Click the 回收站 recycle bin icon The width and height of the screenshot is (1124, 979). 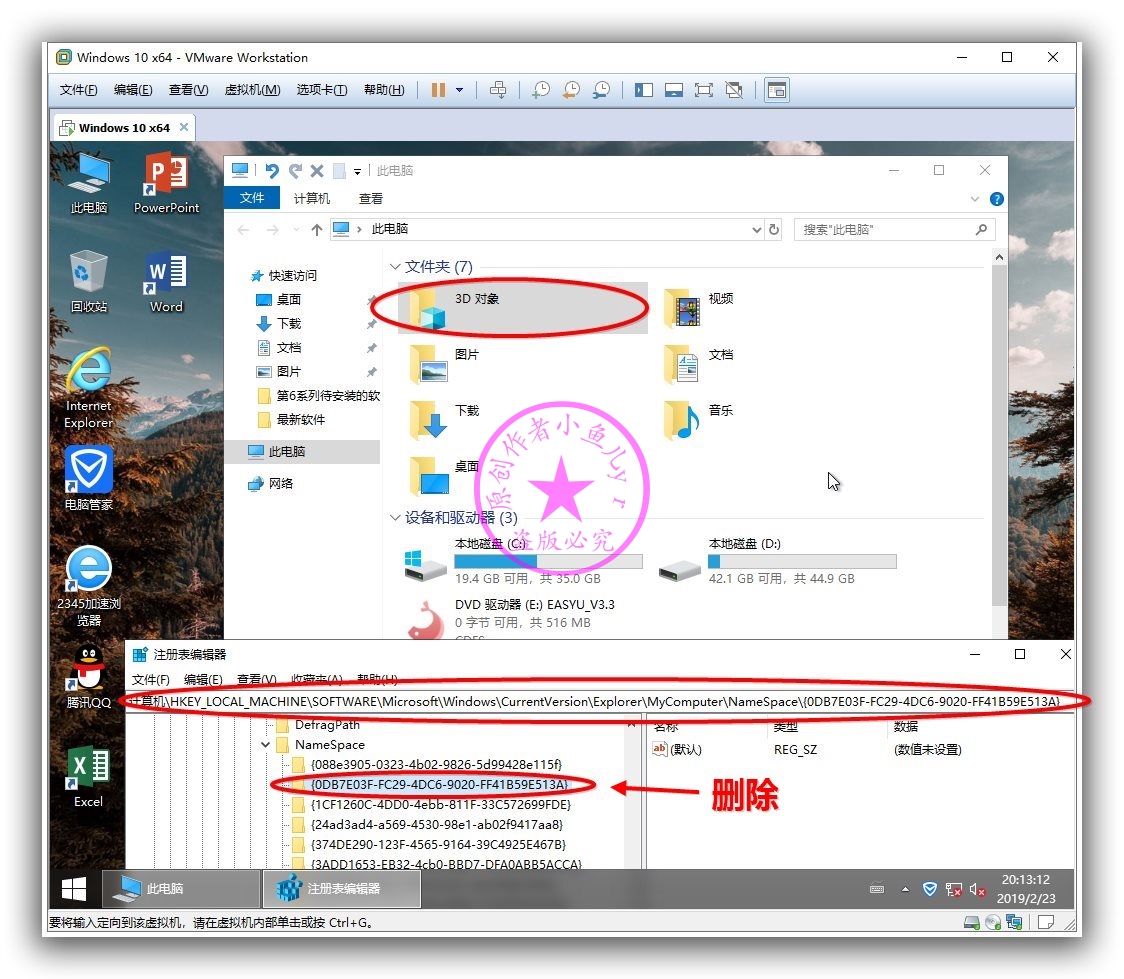click(89, 281)
